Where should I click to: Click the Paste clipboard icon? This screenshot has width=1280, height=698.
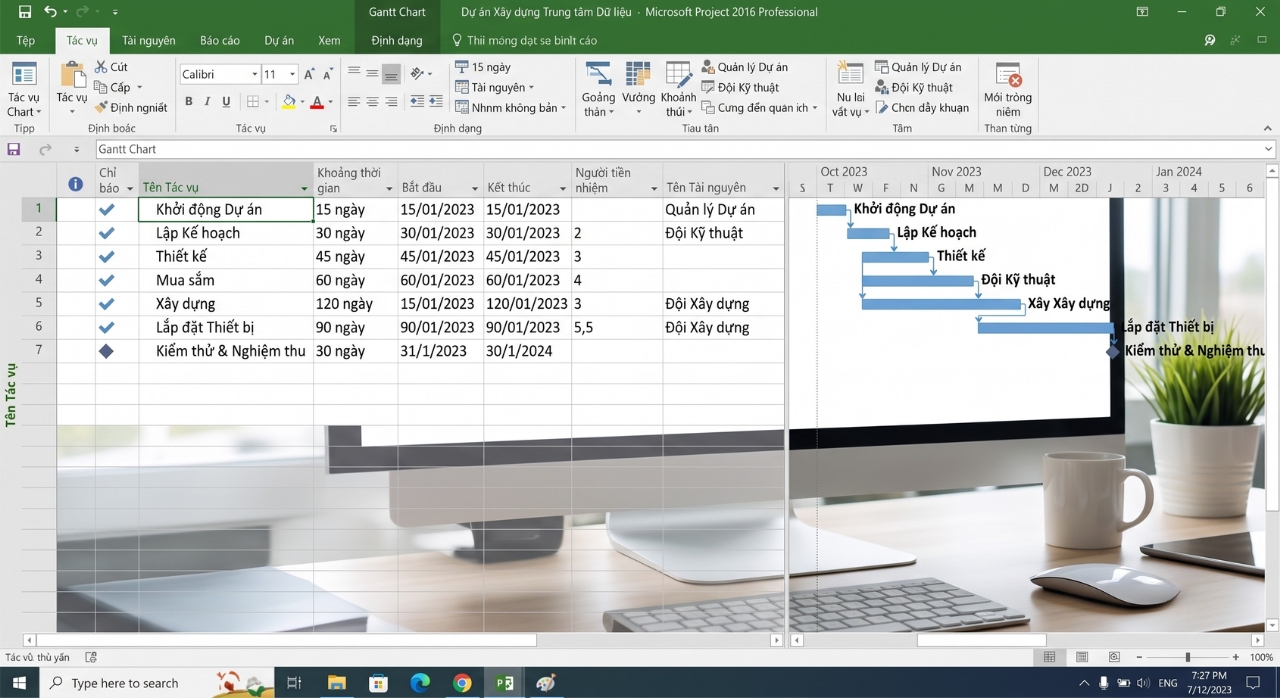tap(72, 75)
